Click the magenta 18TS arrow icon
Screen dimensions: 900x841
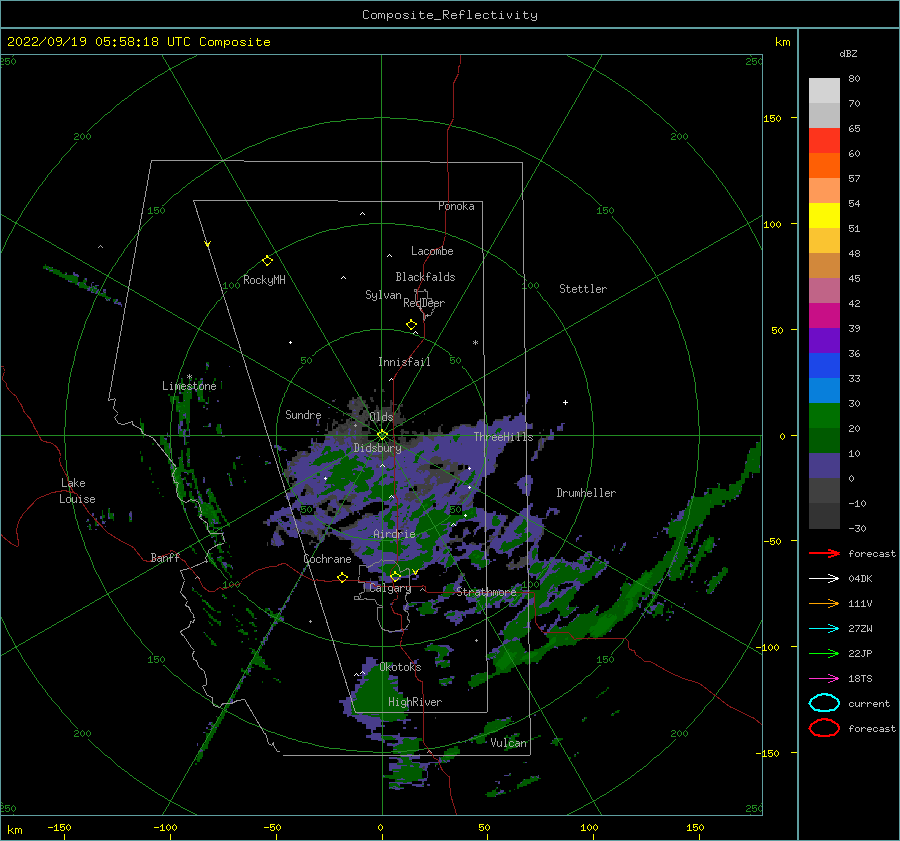pos(824,679)
